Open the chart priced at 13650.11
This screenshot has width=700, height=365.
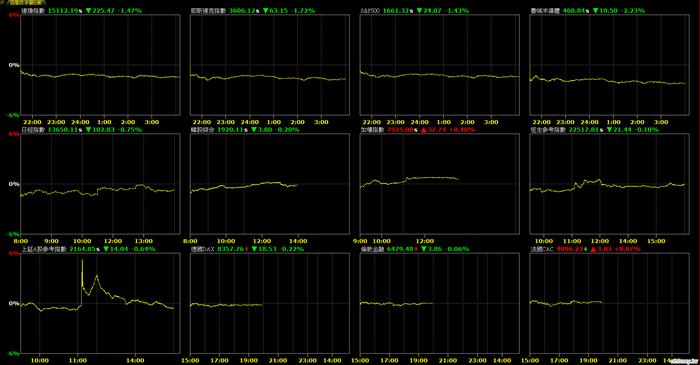(100, 184)
